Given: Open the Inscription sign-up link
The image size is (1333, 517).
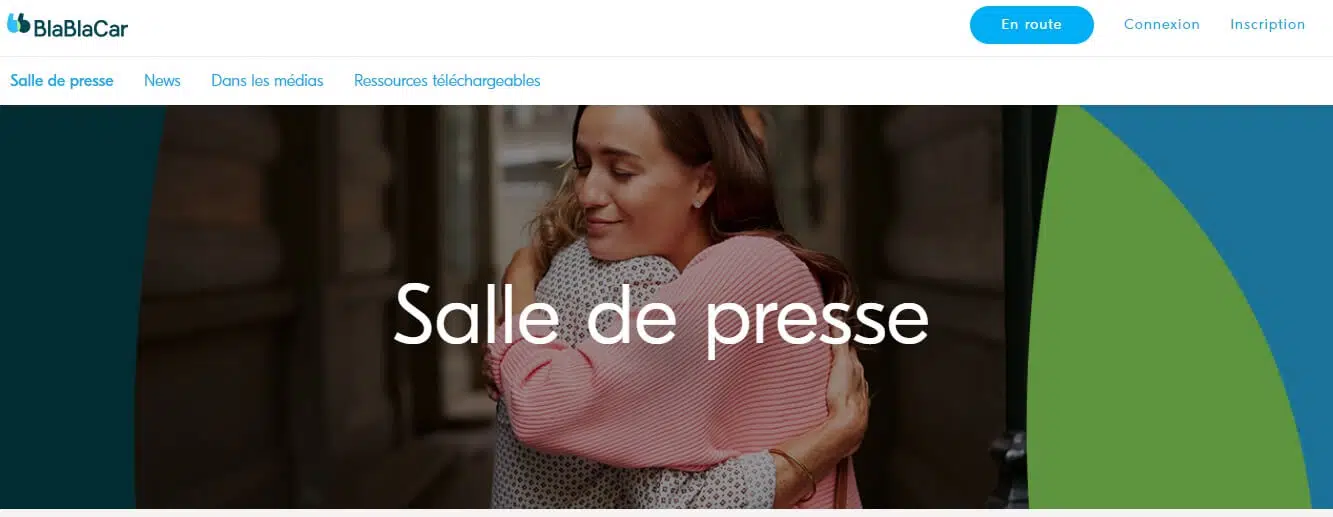Looking at the screenshot, I should coord(1267,25).
